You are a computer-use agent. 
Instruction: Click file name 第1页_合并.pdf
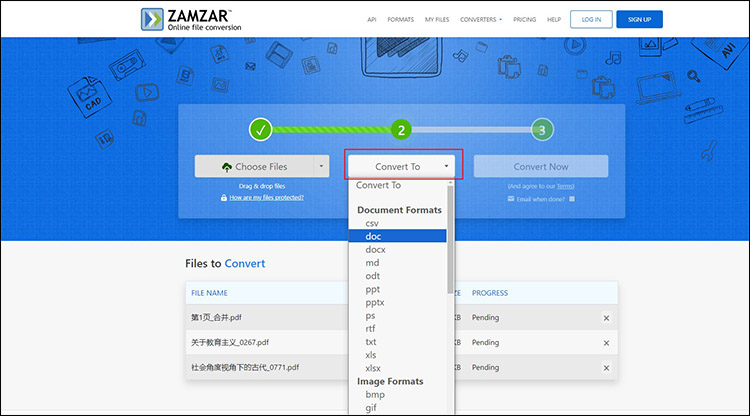216,317
